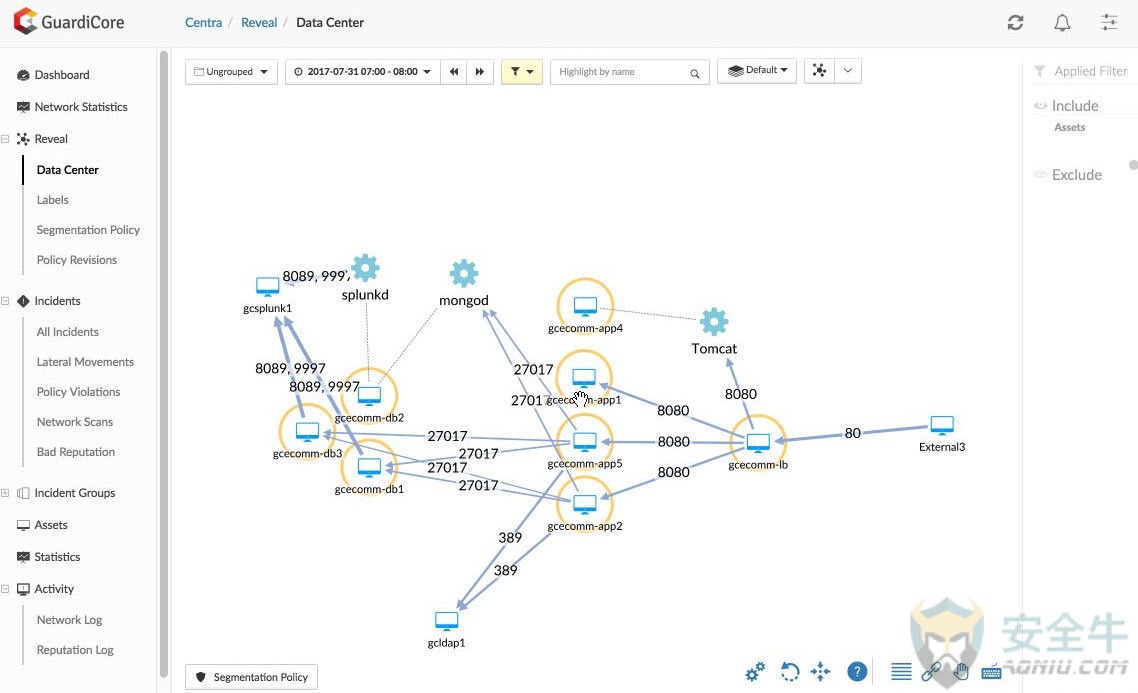Select the gcecomm-db1 asset node
This screenshot has height=693, width=1138.
click(369, 467)
